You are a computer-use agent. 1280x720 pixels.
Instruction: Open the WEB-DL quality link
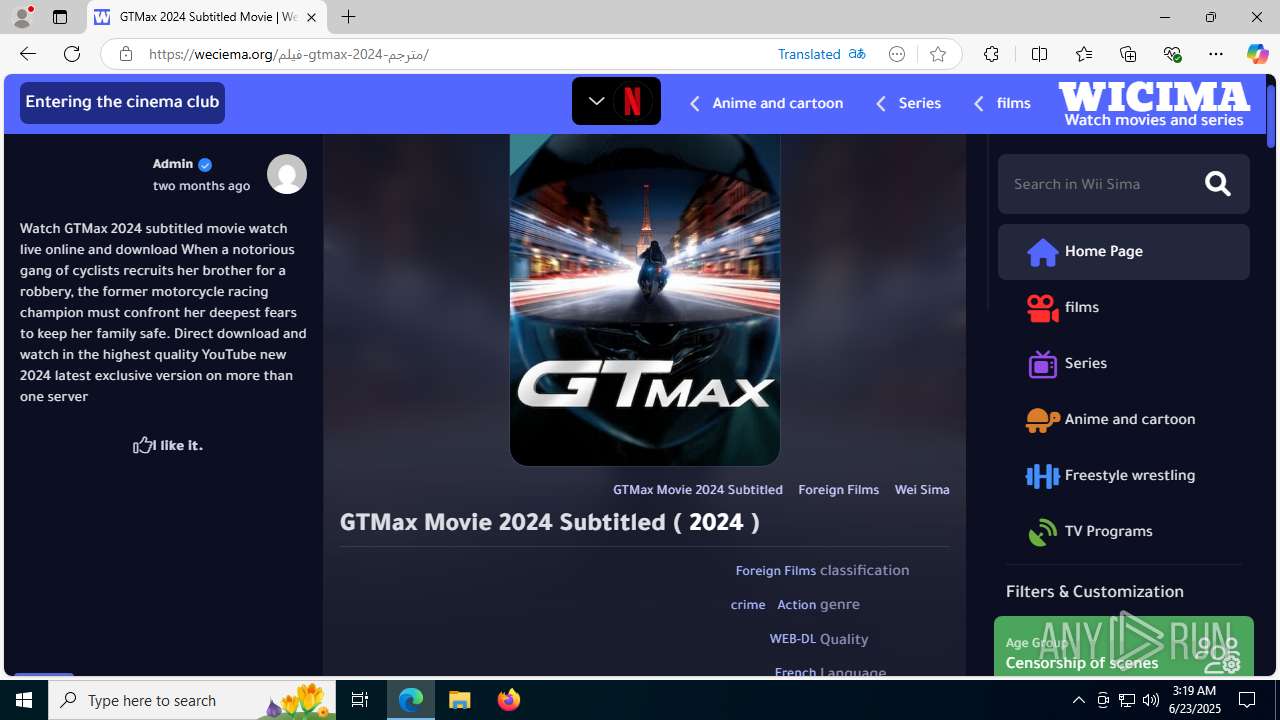(x=793, y=639)
